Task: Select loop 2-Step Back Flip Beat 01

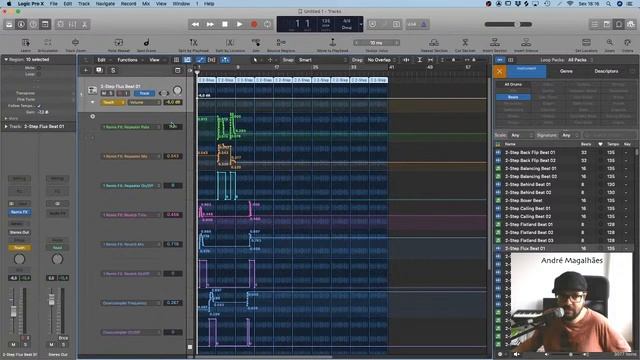Action: [x=565, y=152]
